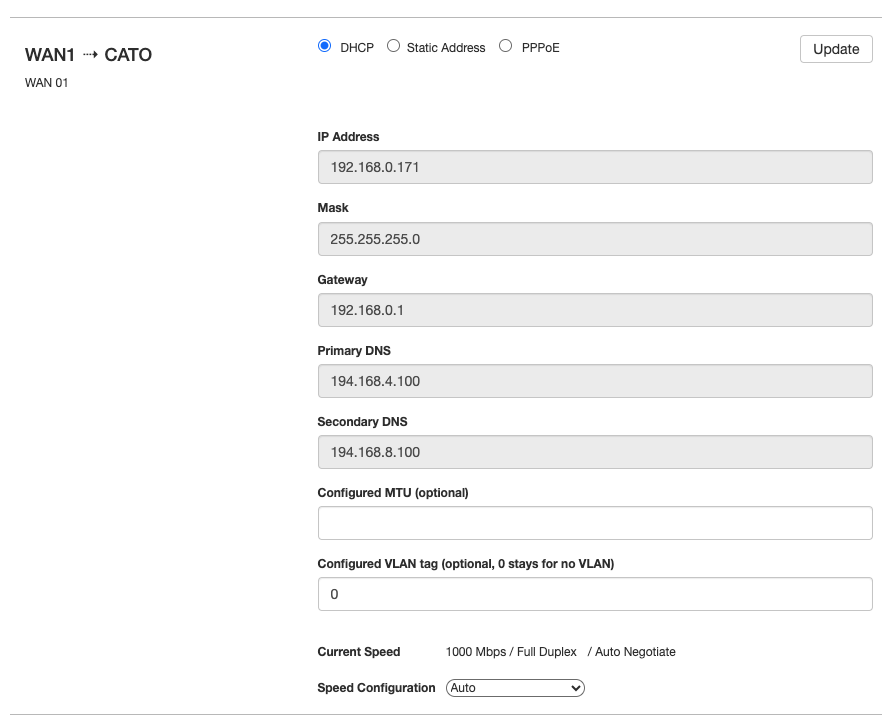Click the WAN 01 subtitle text

pos(47,83)
